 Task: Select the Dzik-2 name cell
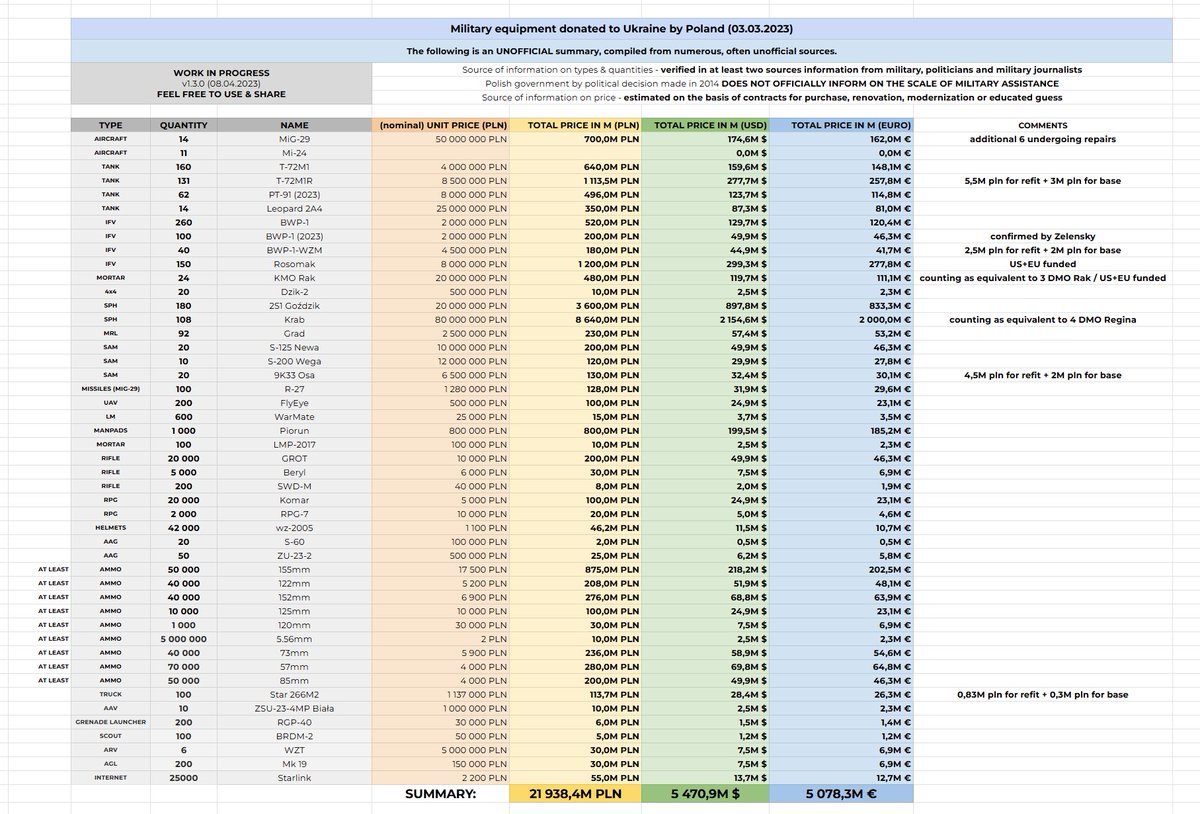(294, 292)
